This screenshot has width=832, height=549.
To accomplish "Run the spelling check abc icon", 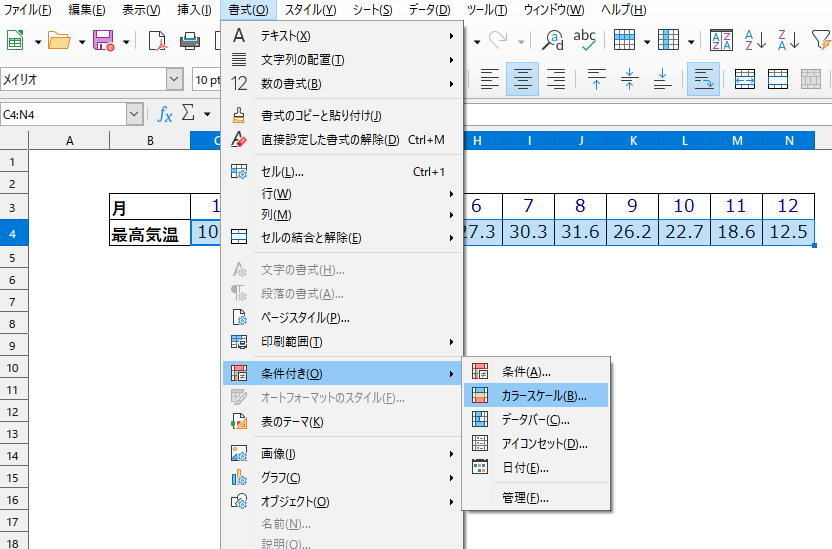I will (584, 40).
